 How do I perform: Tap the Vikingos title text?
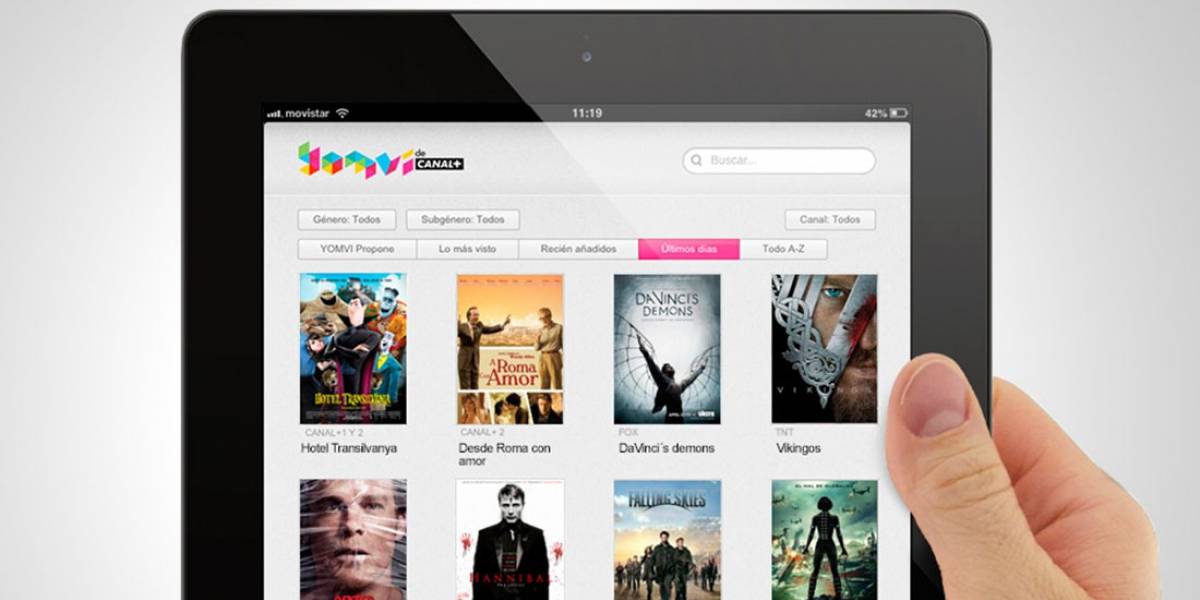coord(798,449)
